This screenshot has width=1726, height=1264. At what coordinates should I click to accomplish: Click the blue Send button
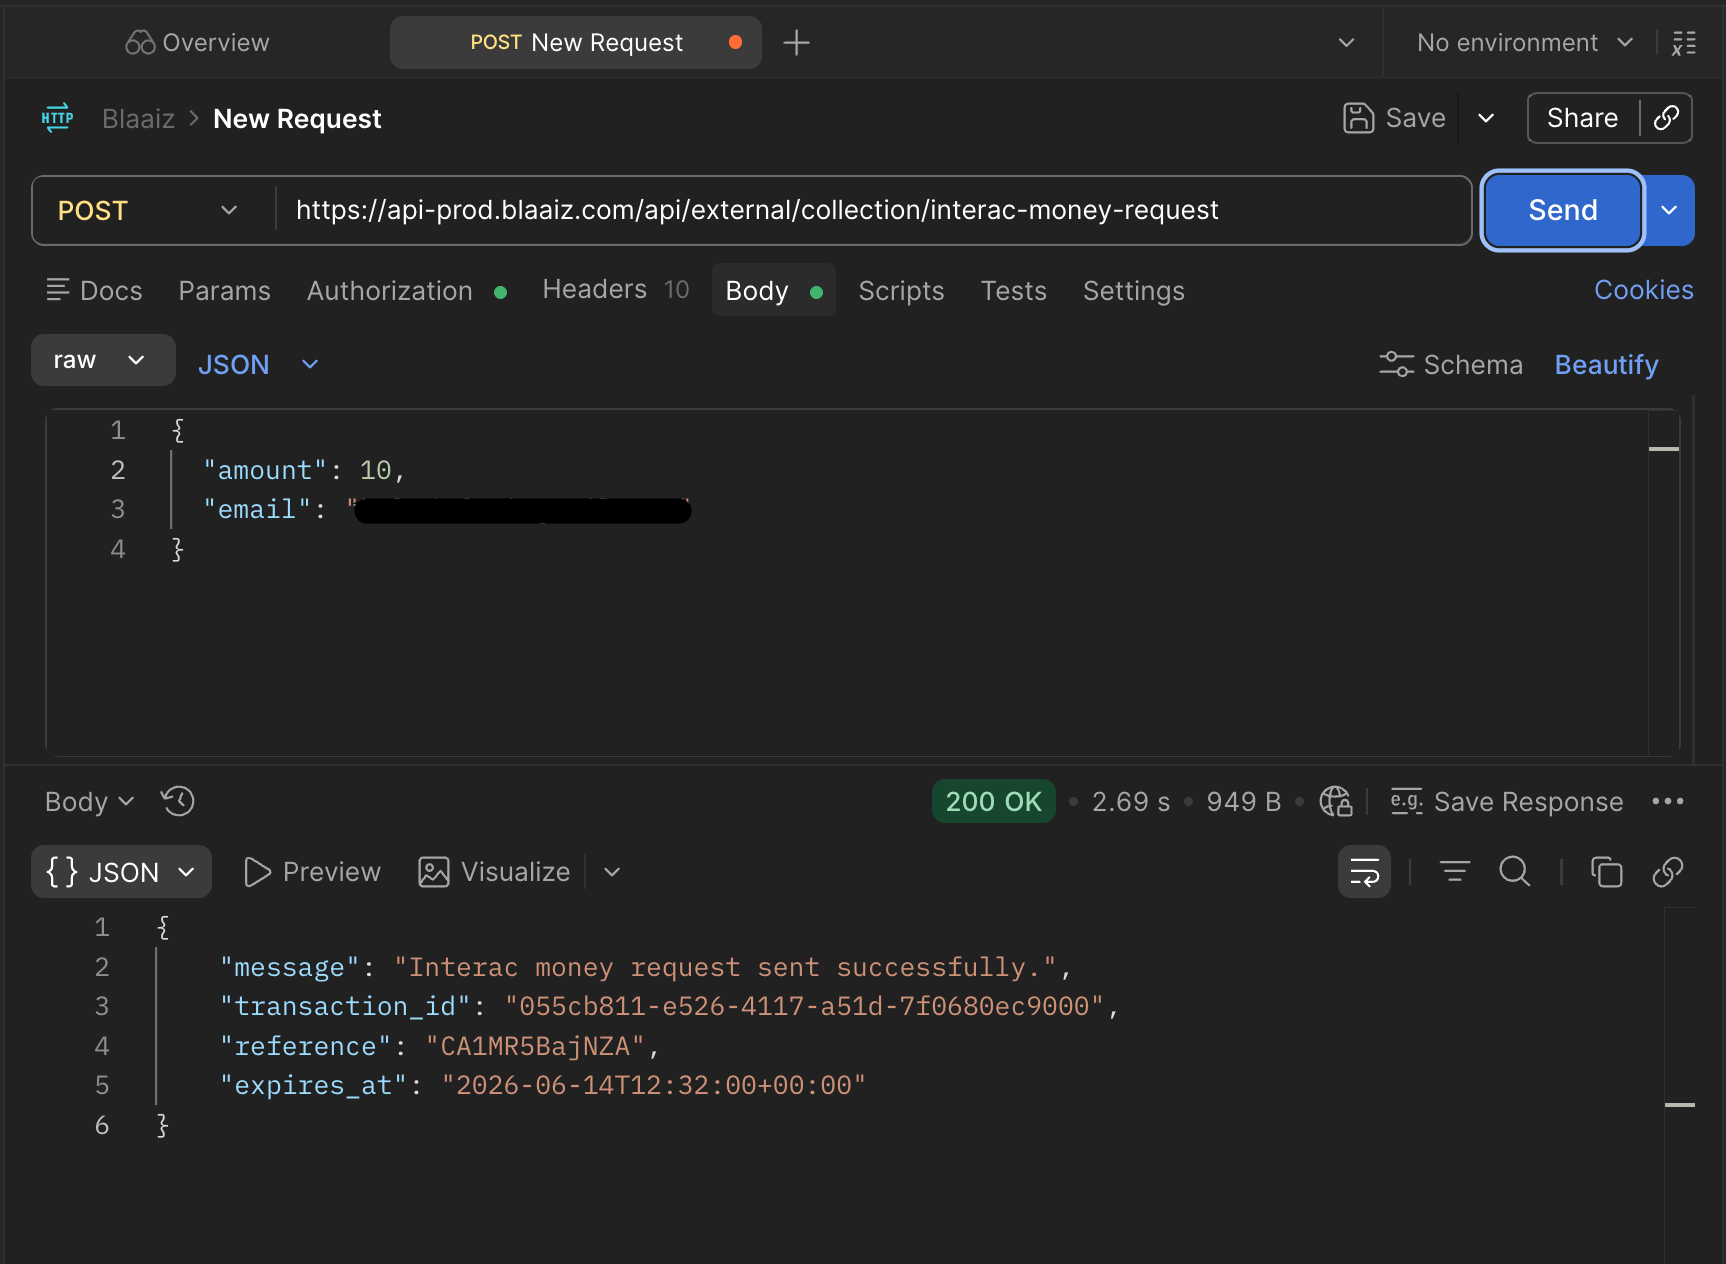point(1563,210)
